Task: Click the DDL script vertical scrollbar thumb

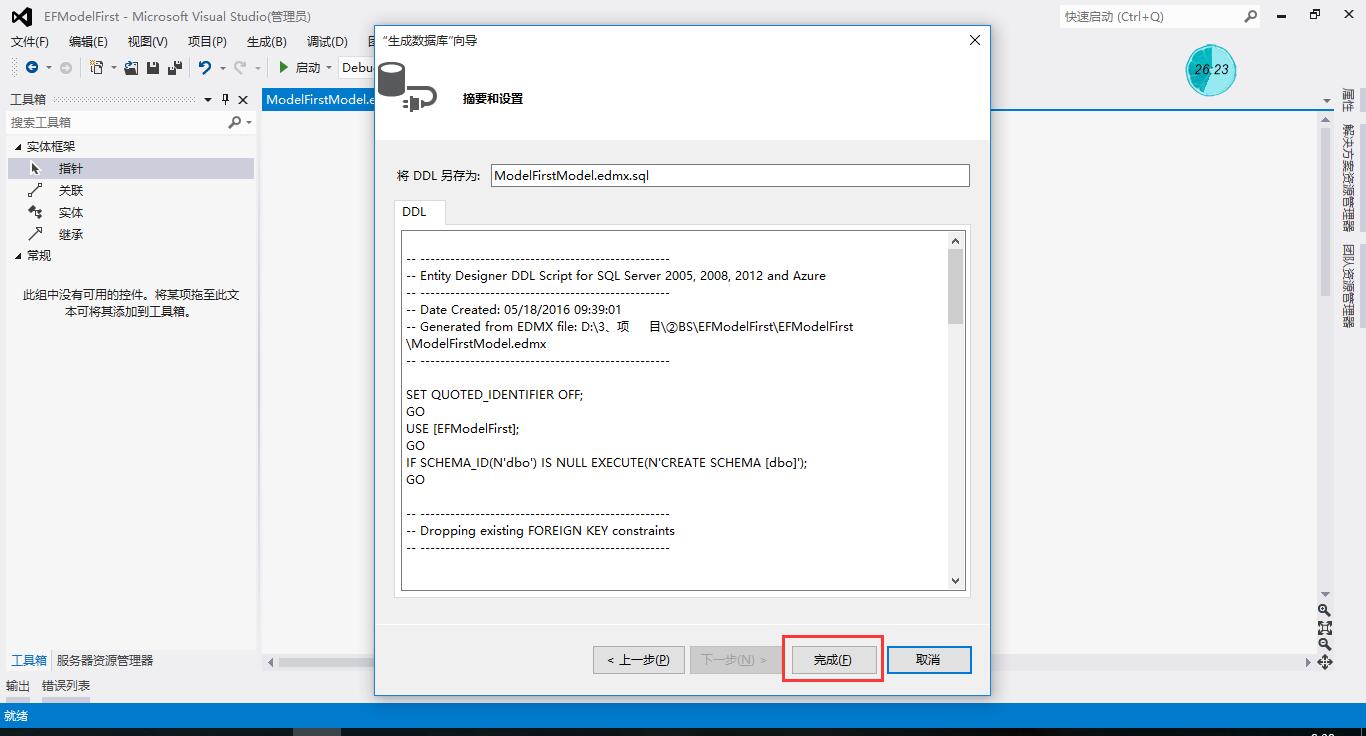Action: click(x=955, y=286)
